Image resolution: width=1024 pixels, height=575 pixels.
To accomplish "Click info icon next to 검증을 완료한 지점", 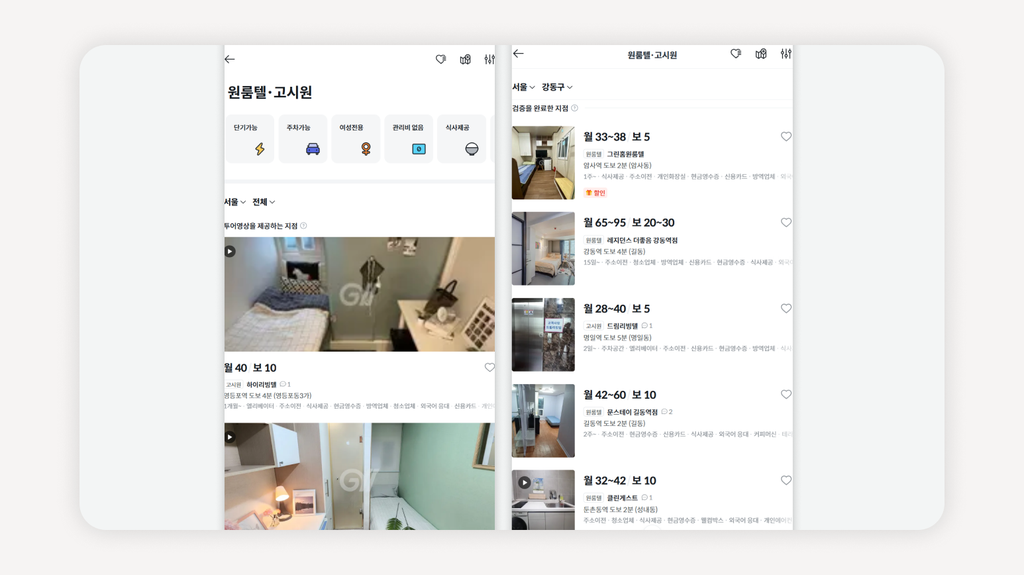I will [x=575, y=108].
